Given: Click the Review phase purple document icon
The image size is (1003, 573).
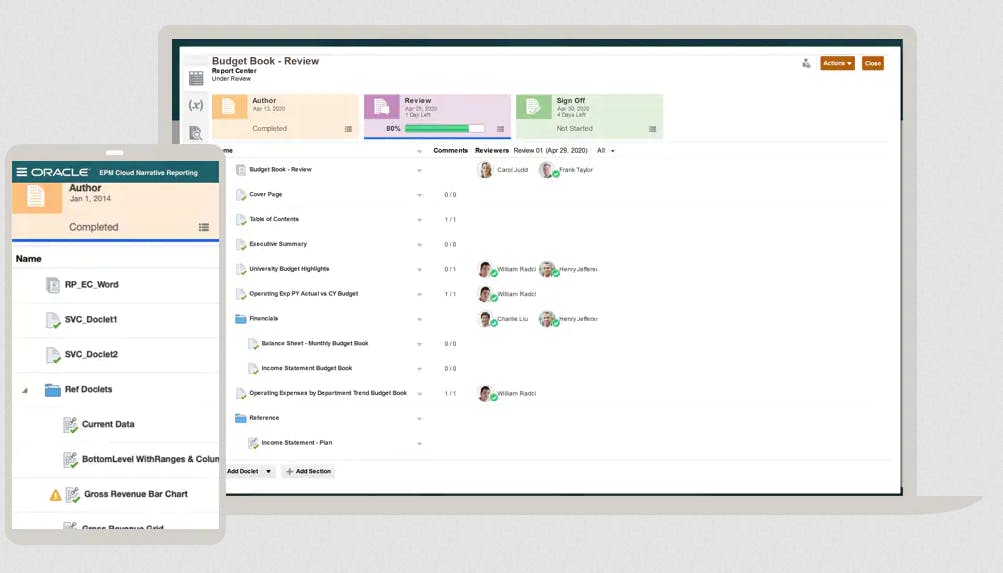Looking at the screenshot, I should [x=382, y=107].
